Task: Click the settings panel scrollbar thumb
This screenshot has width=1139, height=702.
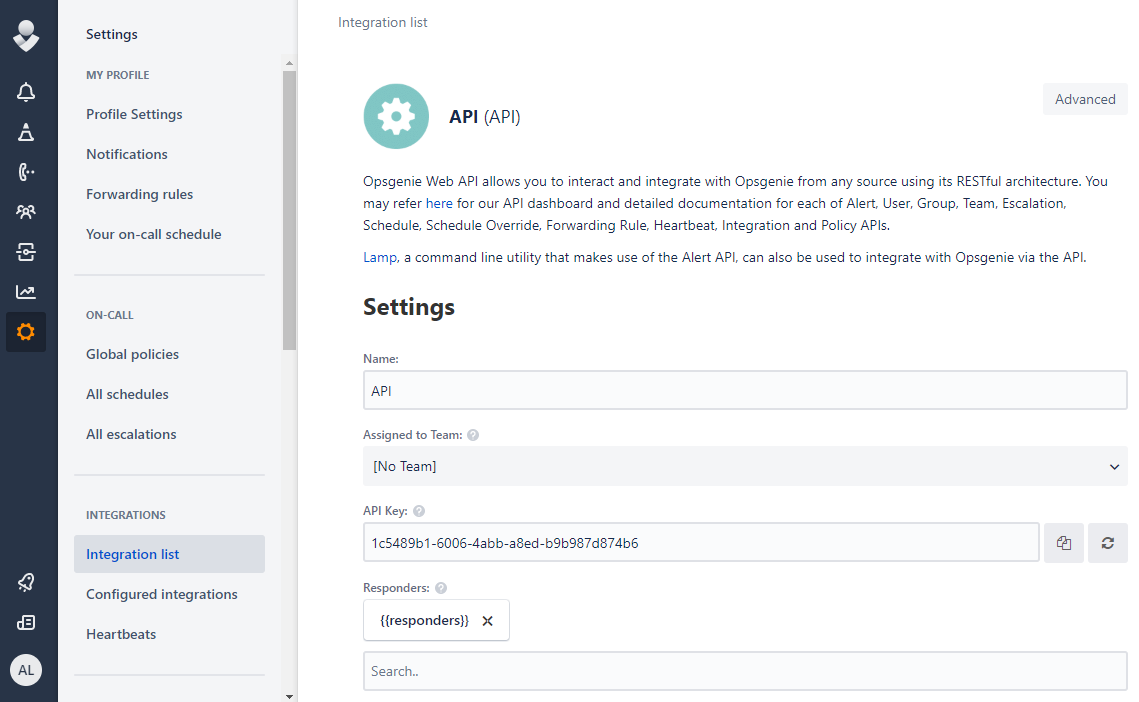Action: pyautogui.click(x=289, y=211)
